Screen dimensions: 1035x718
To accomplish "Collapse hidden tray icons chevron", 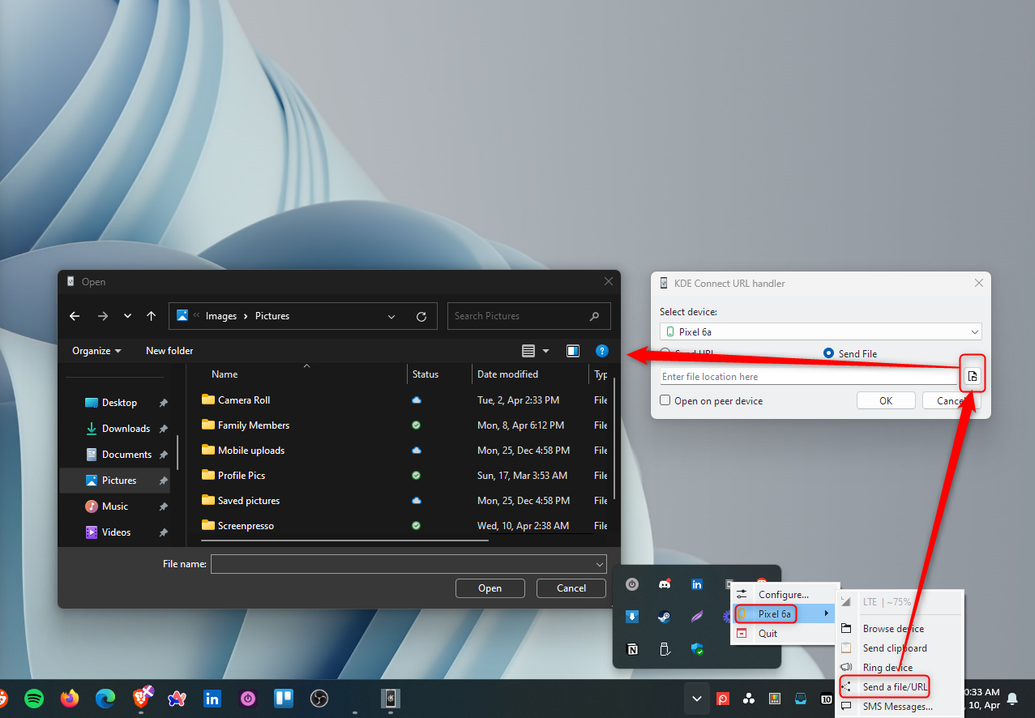I will 696,698.
